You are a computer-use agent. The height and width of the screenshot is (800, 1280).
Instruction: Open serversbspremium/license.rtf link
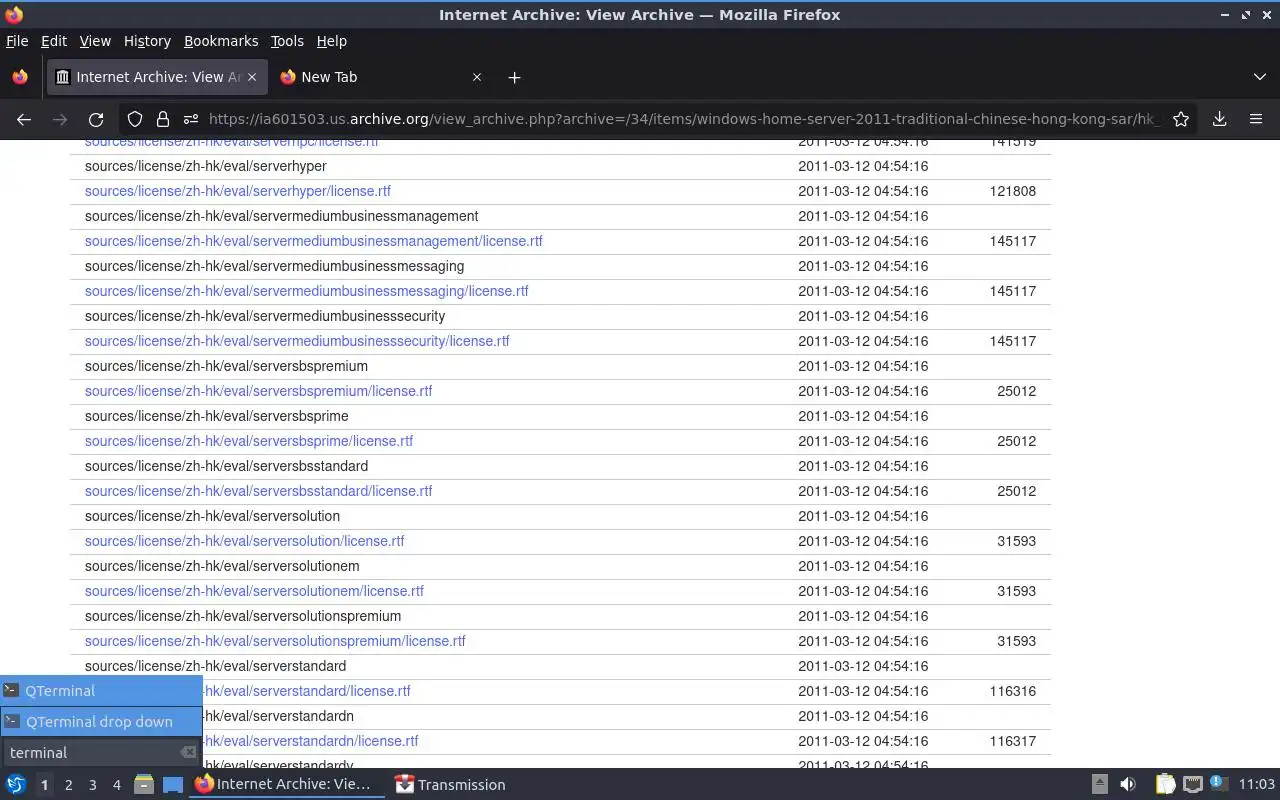point(259,391)
